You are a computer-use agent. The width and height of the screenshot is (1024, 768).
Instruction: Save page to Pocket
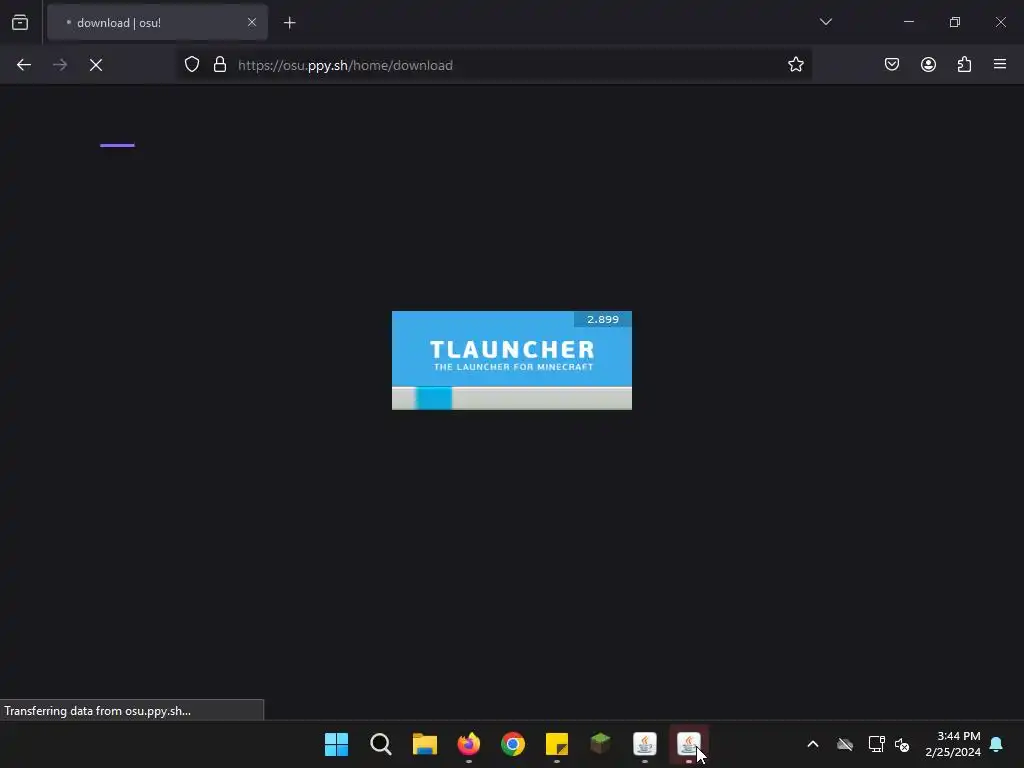coord(891,64)
